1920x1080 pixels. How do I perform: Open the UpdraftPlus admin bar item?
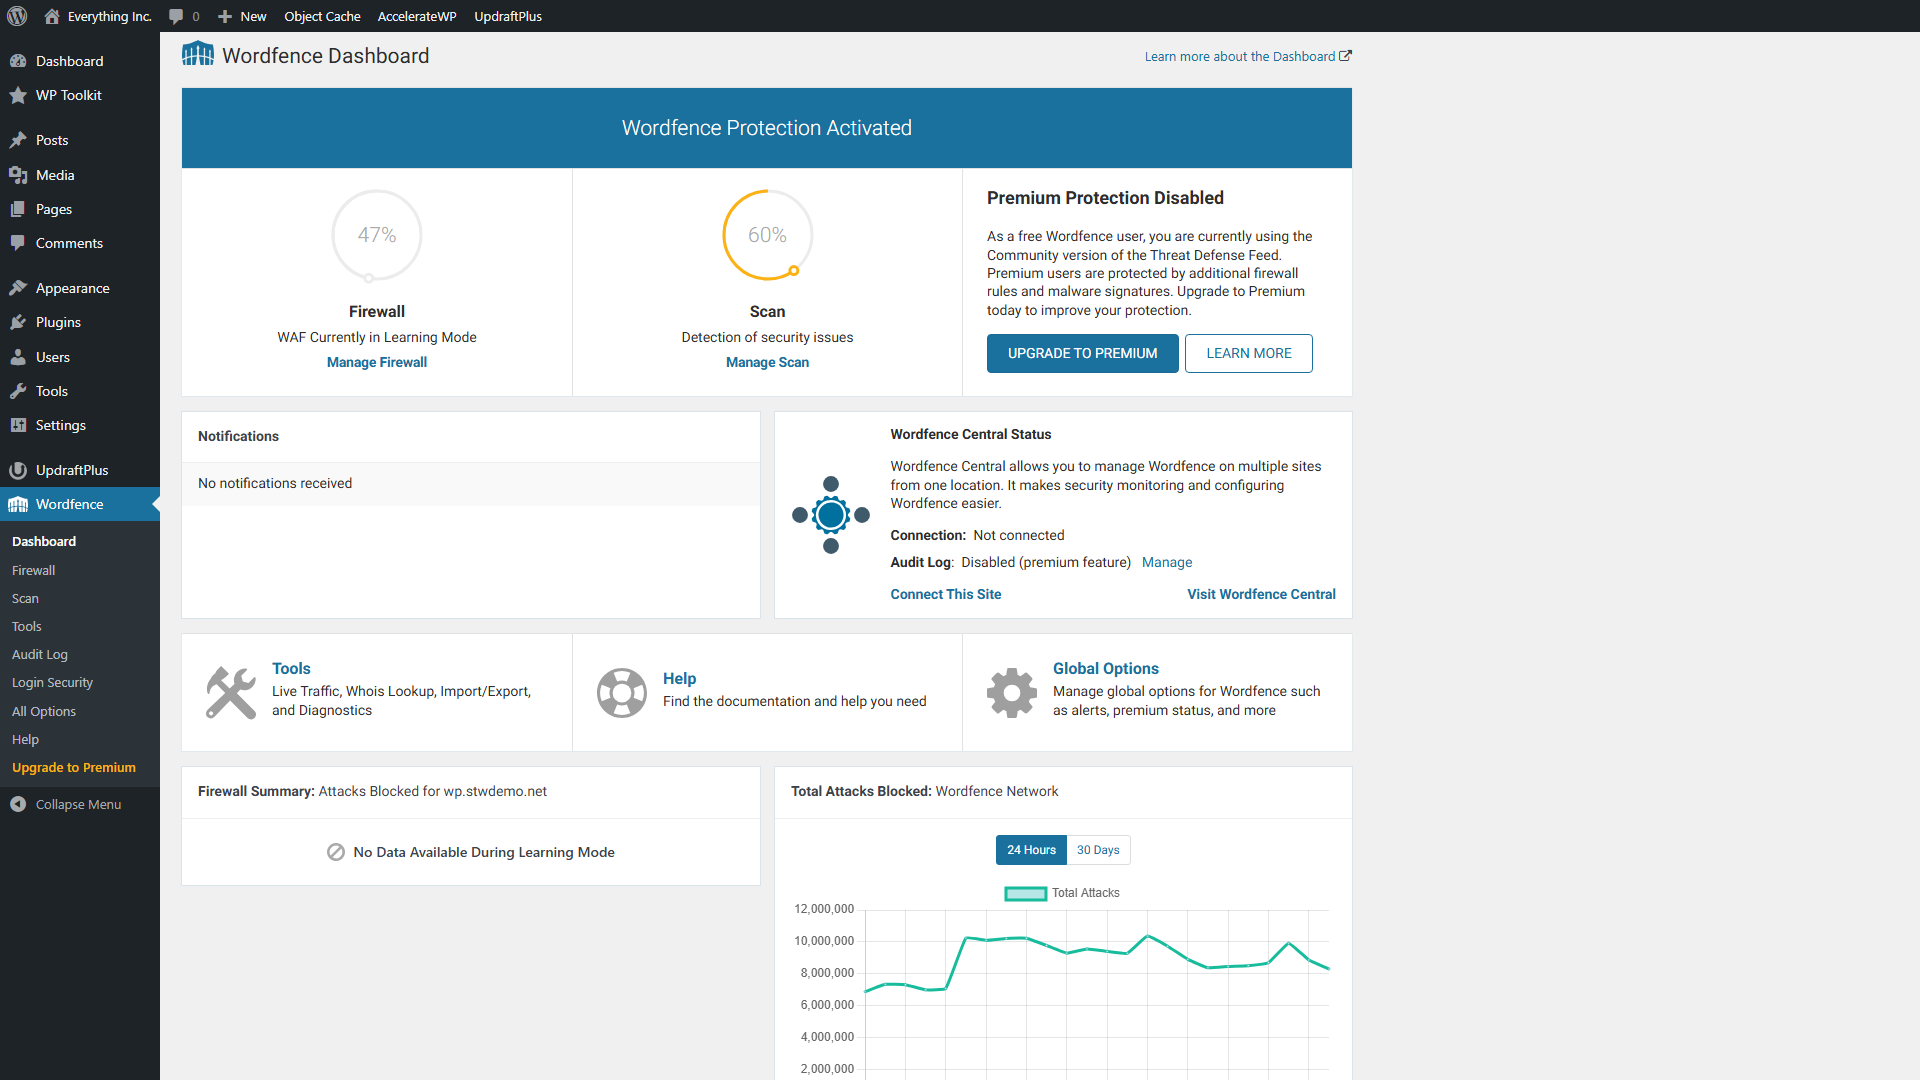[x=508, y=16]
